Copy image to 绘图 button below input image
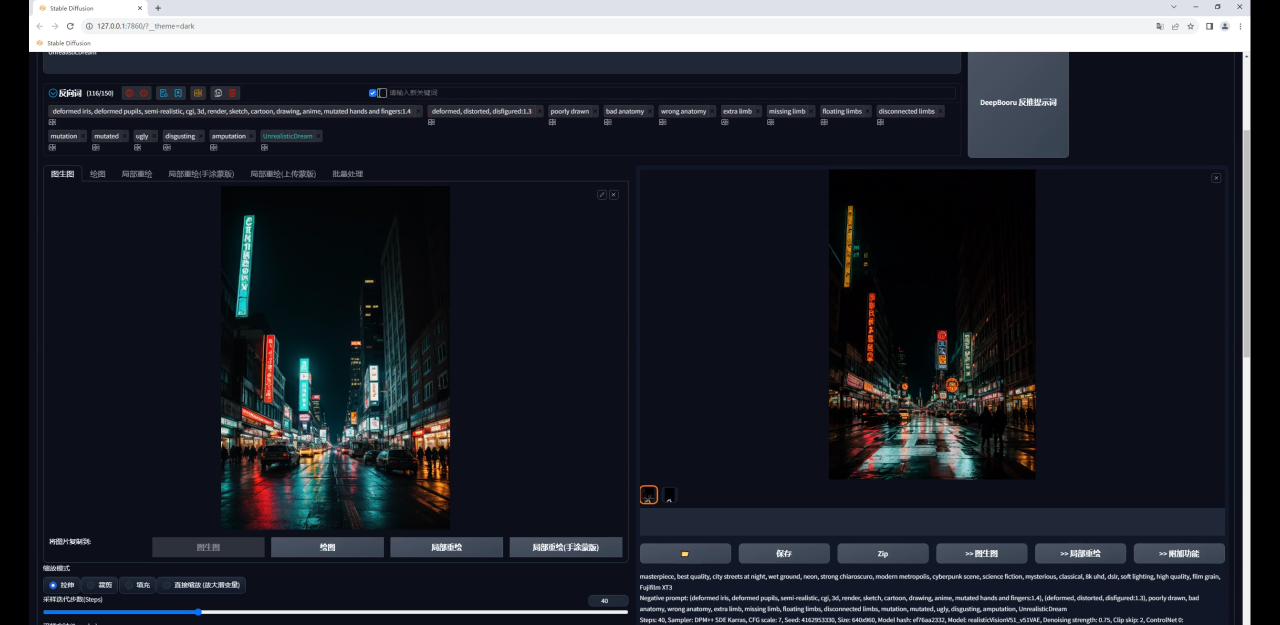1280x625 pixels. (327, 547)
